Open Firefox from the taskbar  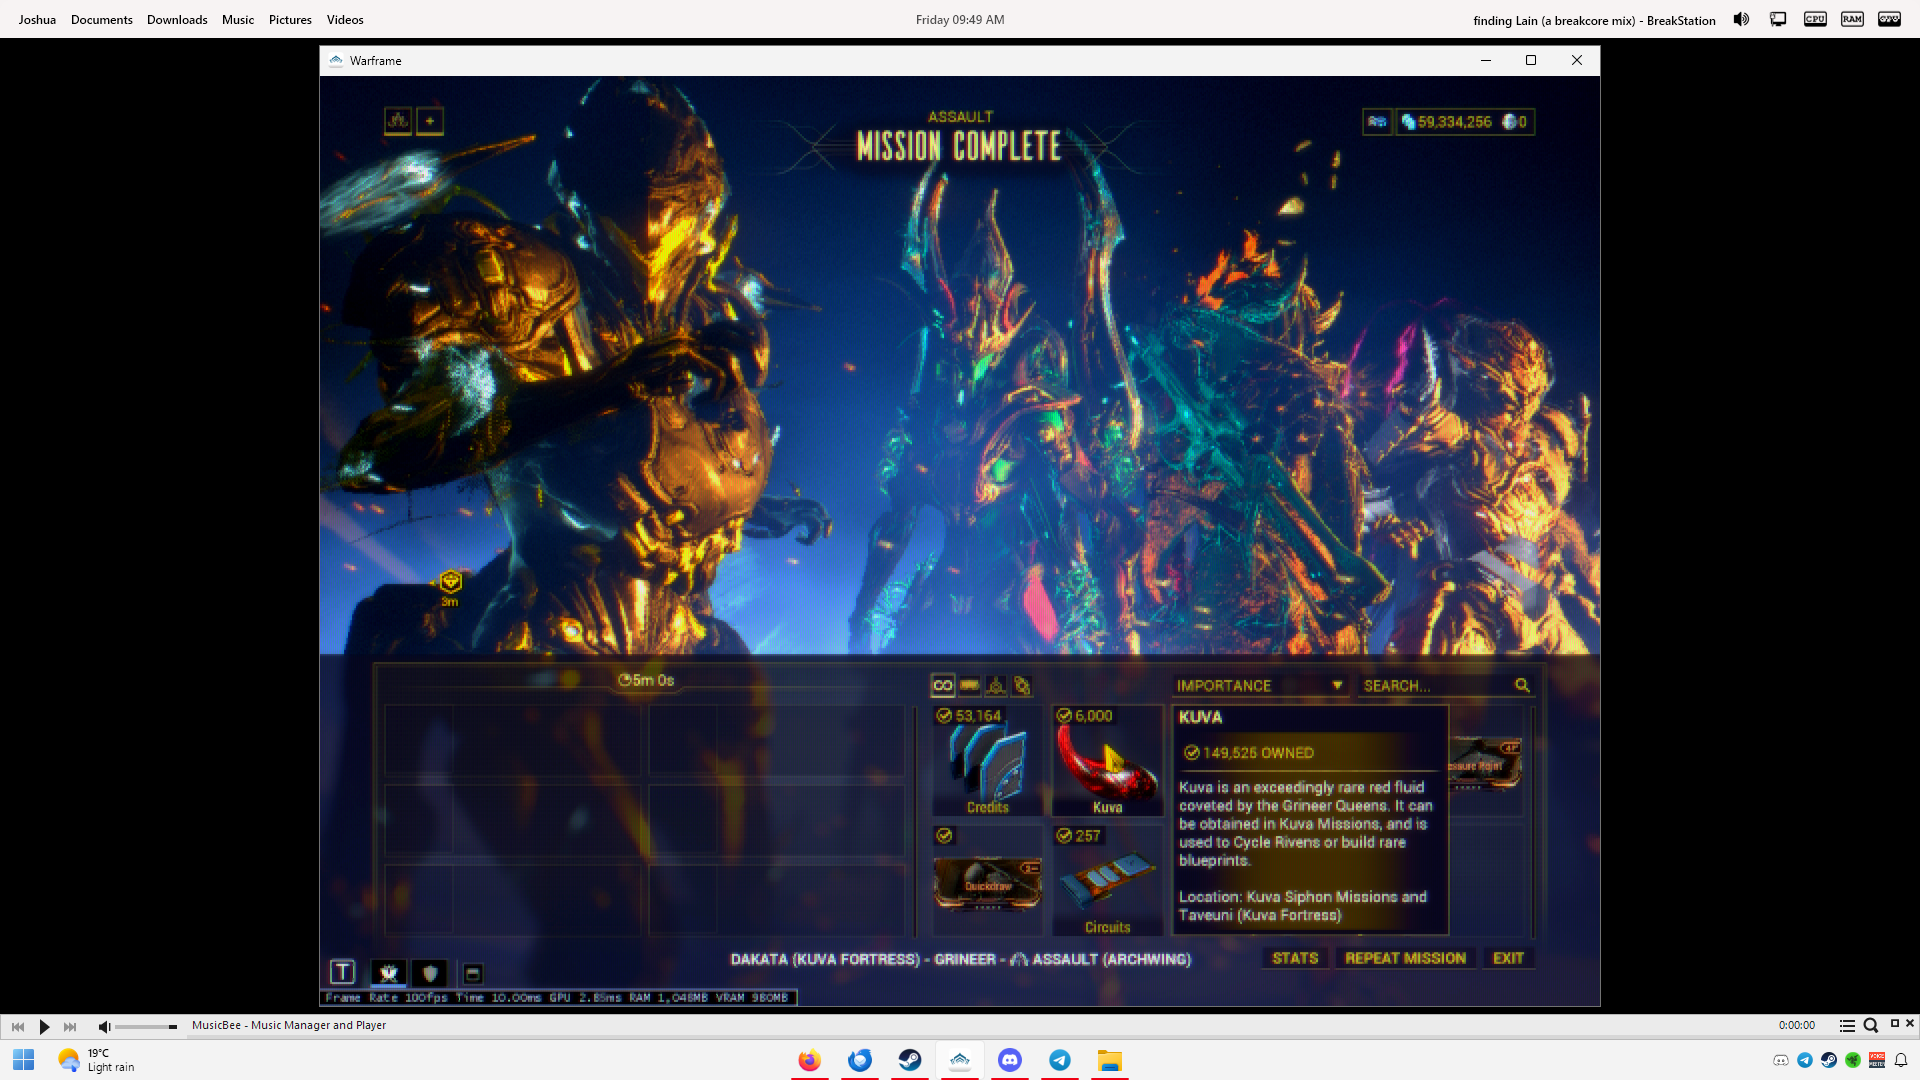point(809,1060)
